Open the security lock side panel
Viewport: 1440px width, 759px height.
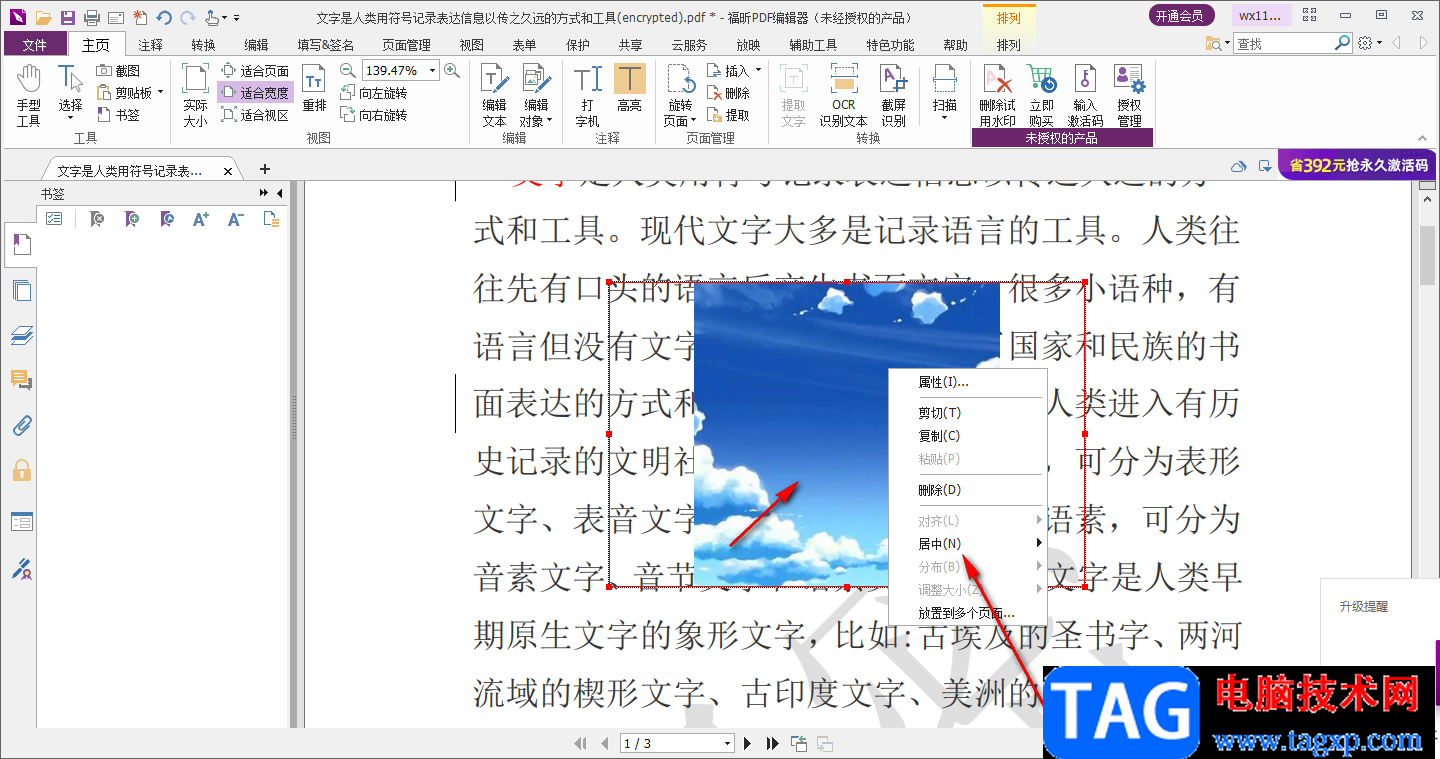[x=21, y=470]
